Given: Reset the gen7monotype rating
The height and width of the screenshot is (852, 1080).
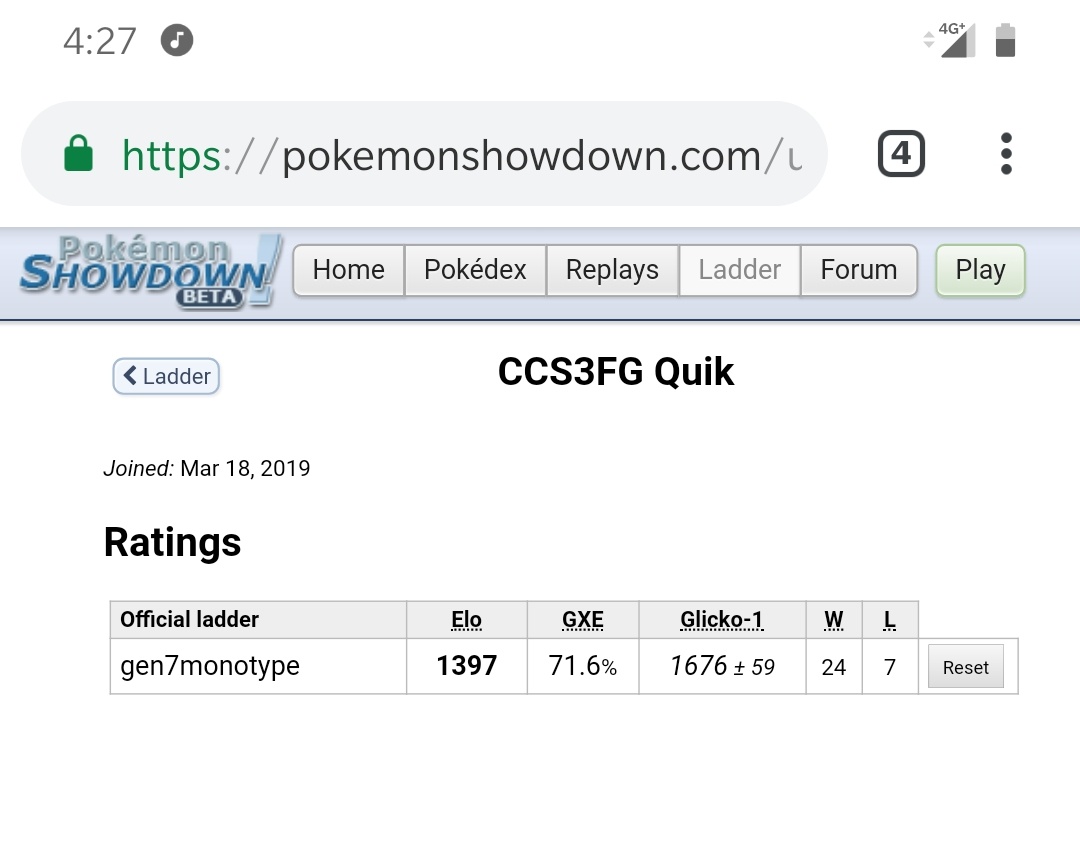Looking at the screenshot, I should point(966,667).
